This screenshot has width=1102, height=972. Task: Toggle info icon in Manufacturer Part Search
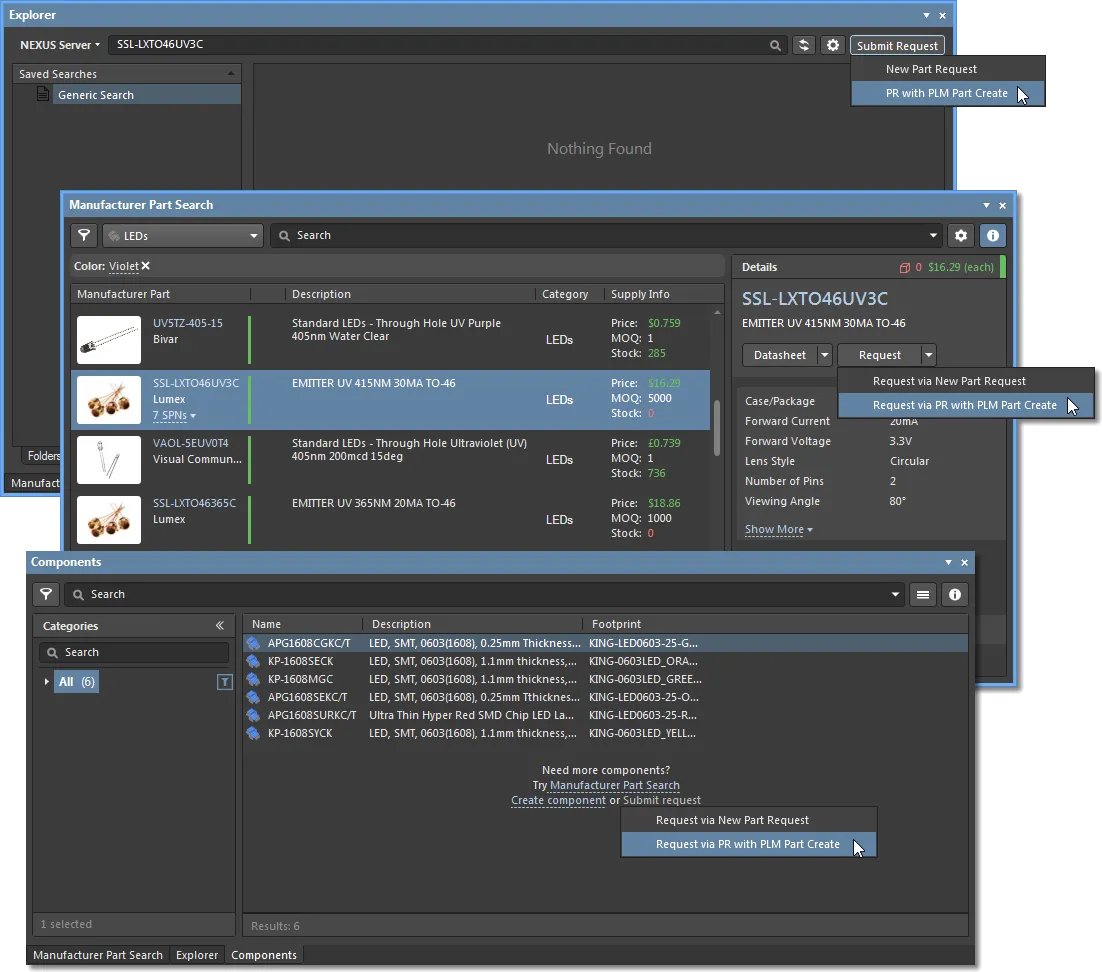992,235
